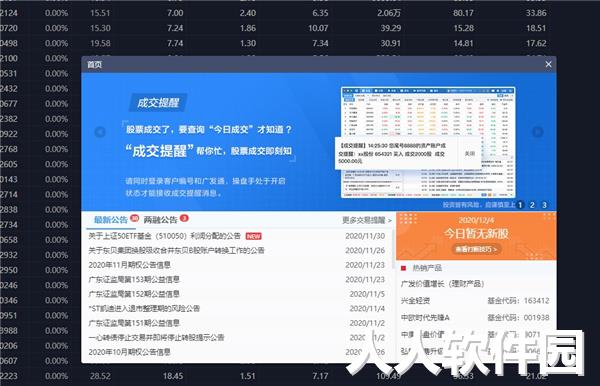
Task: Open *ST凯迪 退市整理期 risk announcement
Action: [x=144, y=308]
